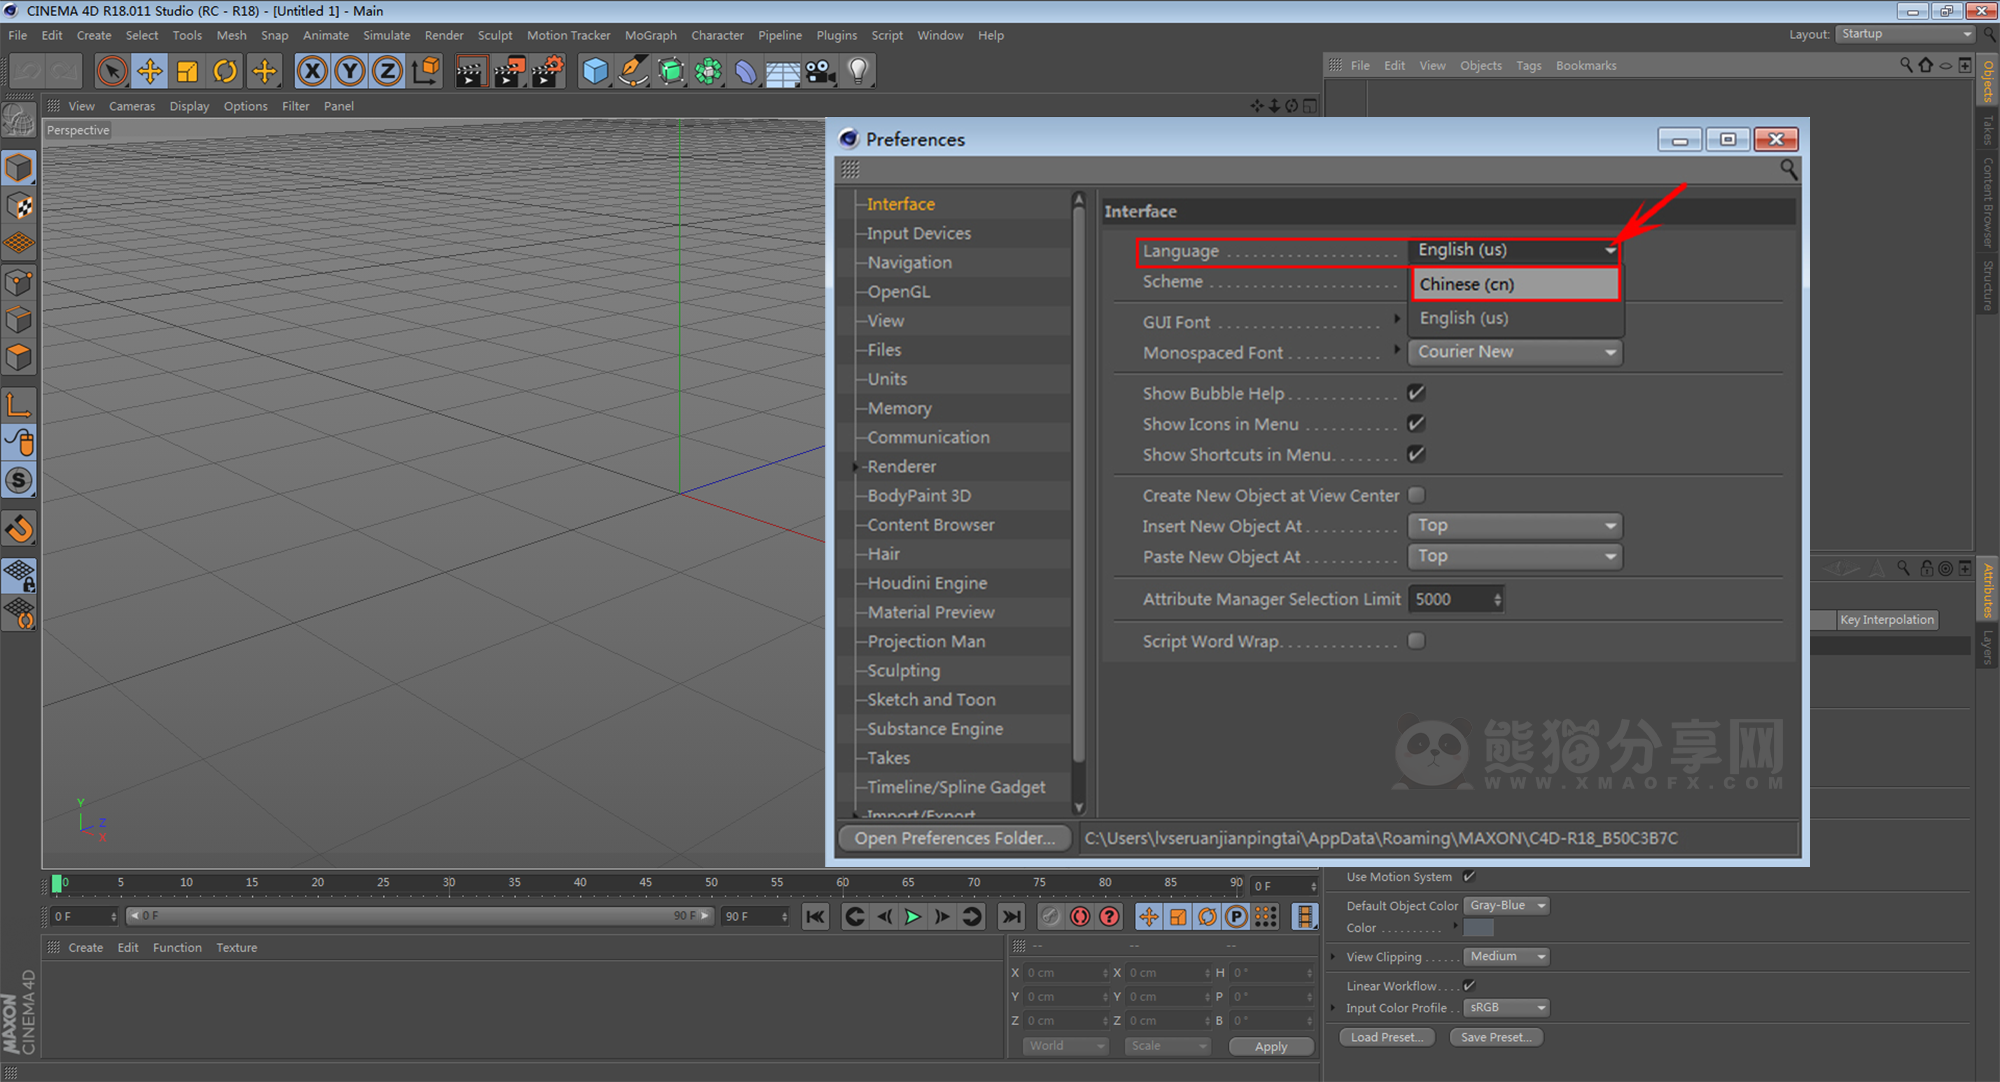Add a Cube primitive object icon
The height and width of the screenshot is (1082, 2000).
tap(595, 71)
